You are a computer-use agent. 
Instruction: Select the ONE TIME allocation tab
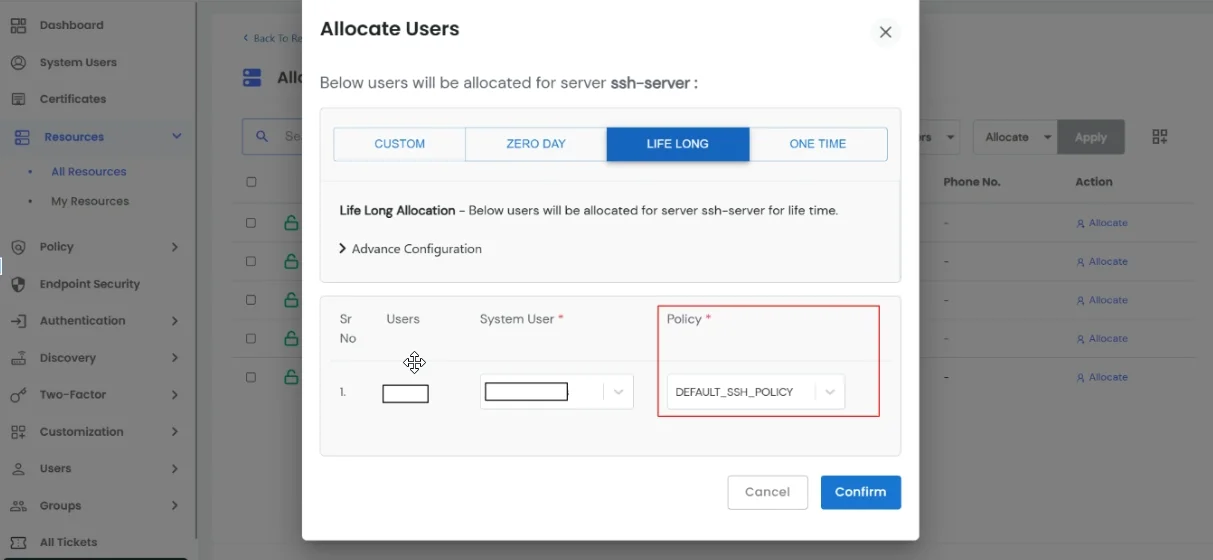pyautogui.click(x=818, y=144)
